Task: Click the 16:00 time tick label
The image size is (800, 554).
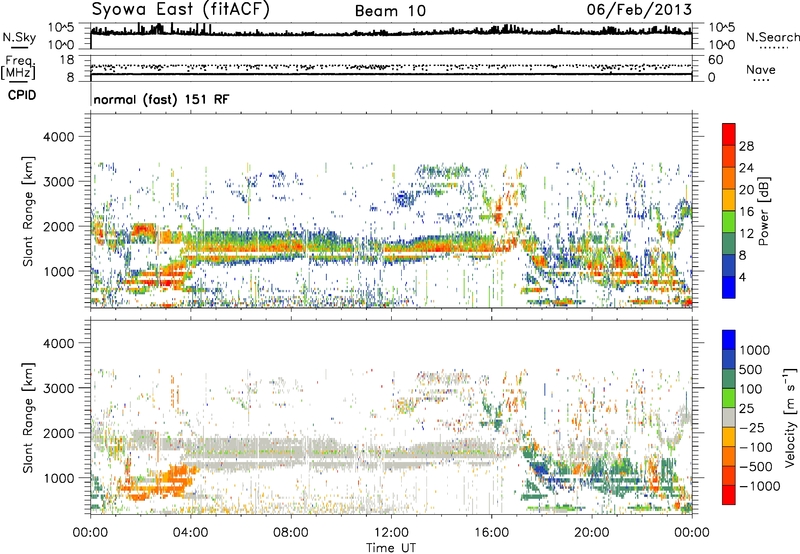Action: (x=491, y=533)
